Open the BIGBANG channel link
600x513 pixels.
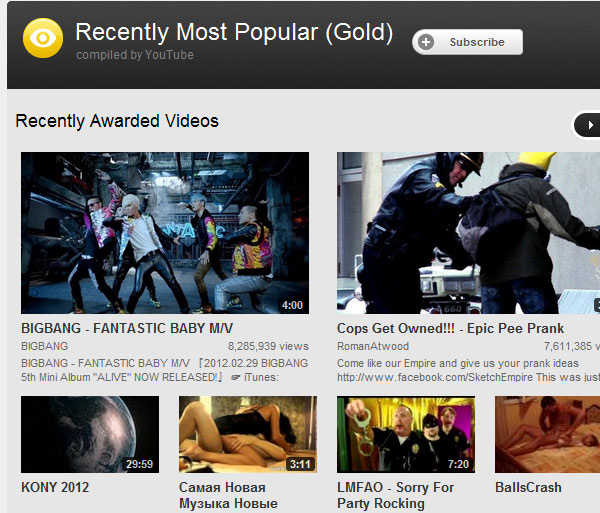point(44,346)
